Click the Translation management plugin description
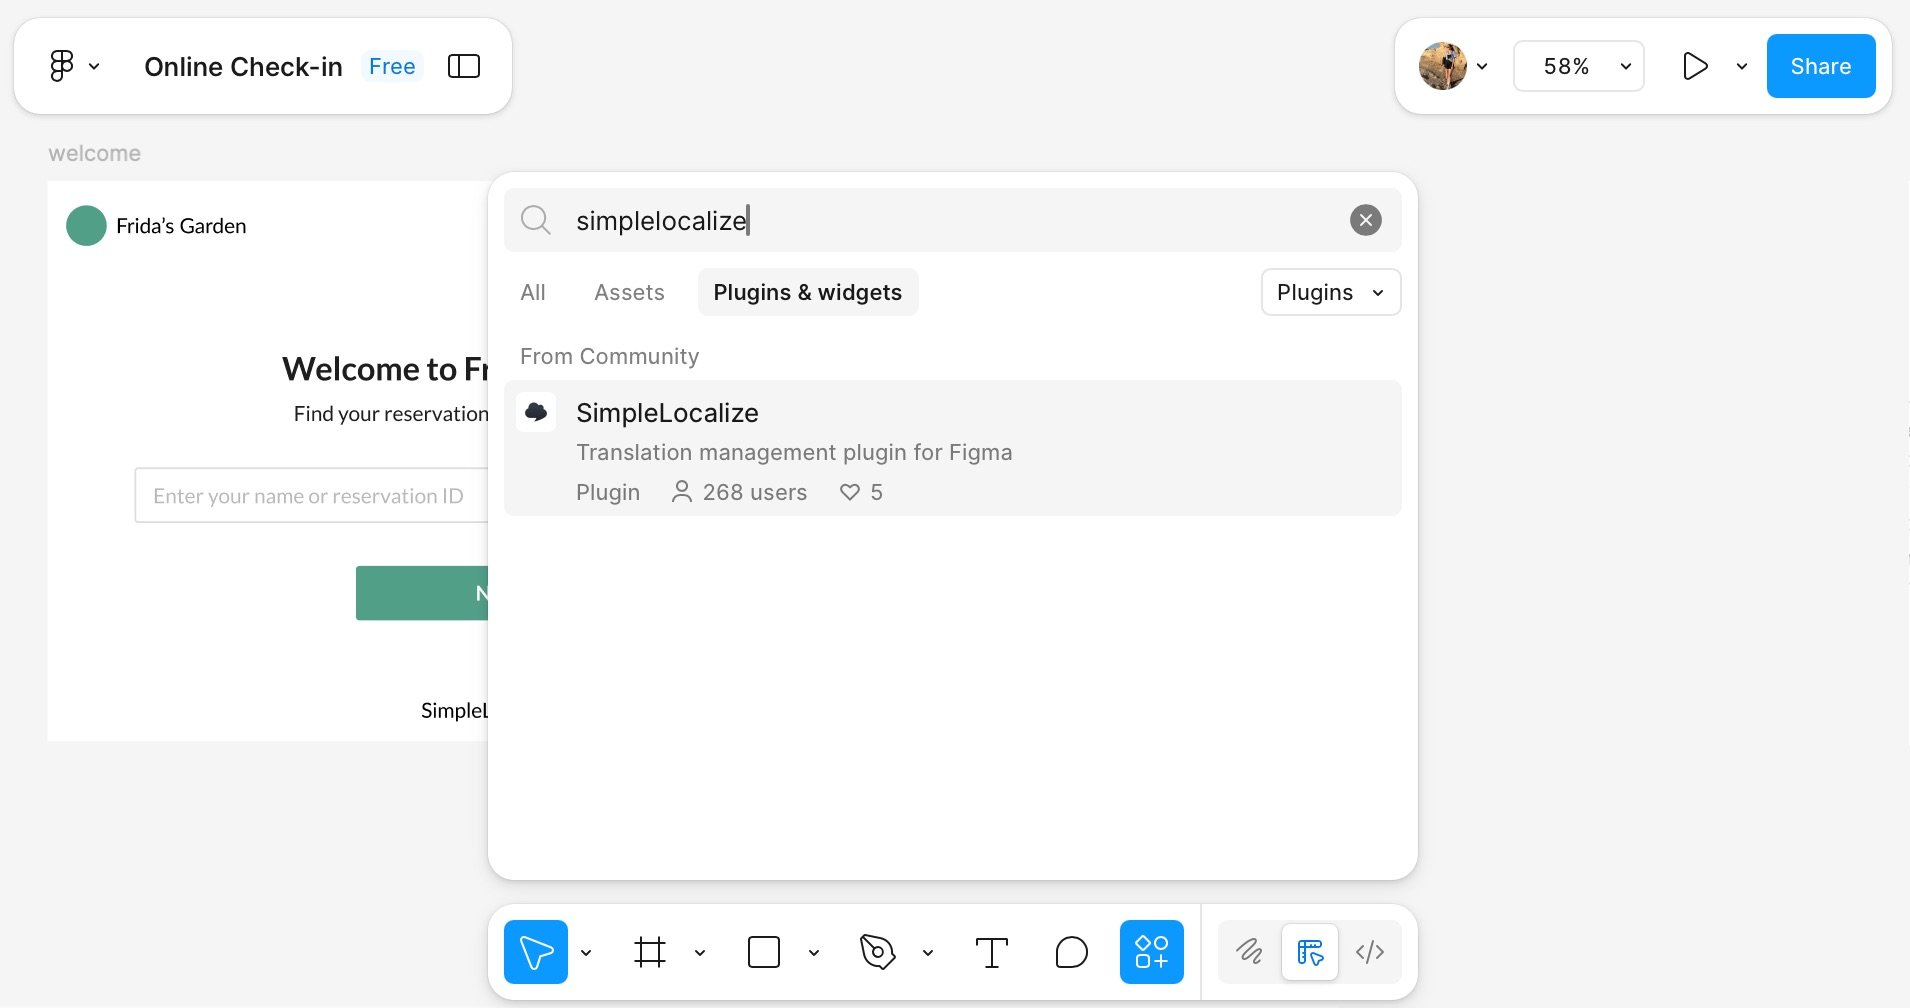Image resolution: width=1910 pixels, height=1008 pixels. (x=794, y=452)
